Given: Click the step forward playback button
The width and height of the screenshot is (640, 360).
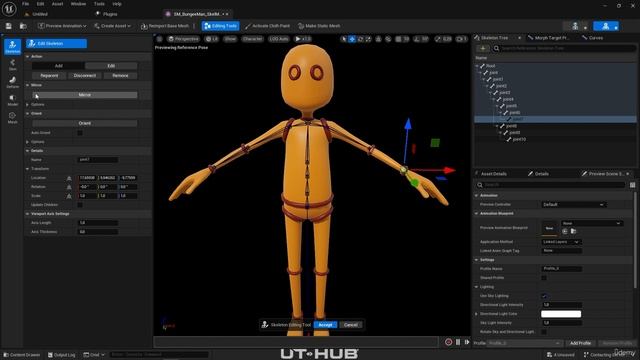Looking at the screenshot, I should click(x=467, y=342).
